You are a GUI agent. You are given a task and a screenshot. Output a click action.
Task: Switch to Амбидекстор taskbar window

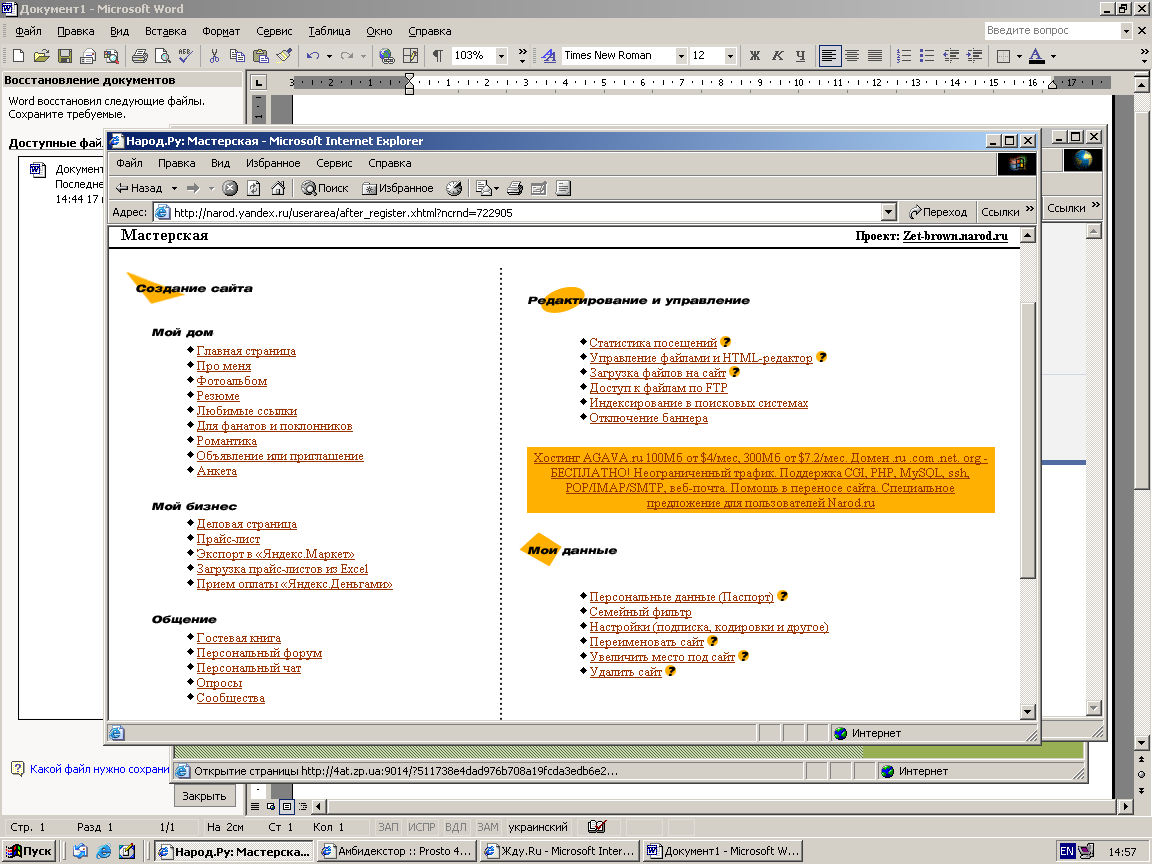click(397, 851)
